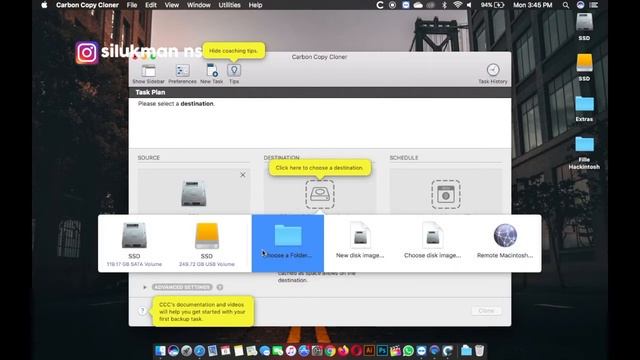Open Safari in the Dock
Image resolution: width=640 pixels, height=360 pixels.
pos(200,351)
